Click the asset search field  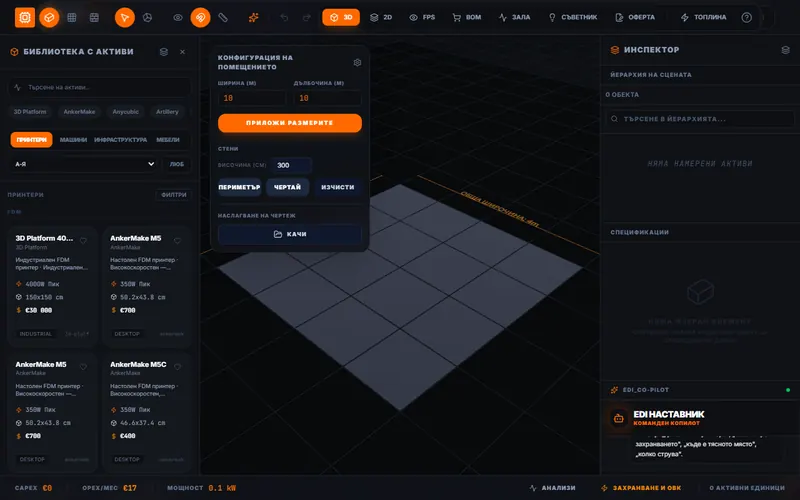click(99, 87)
